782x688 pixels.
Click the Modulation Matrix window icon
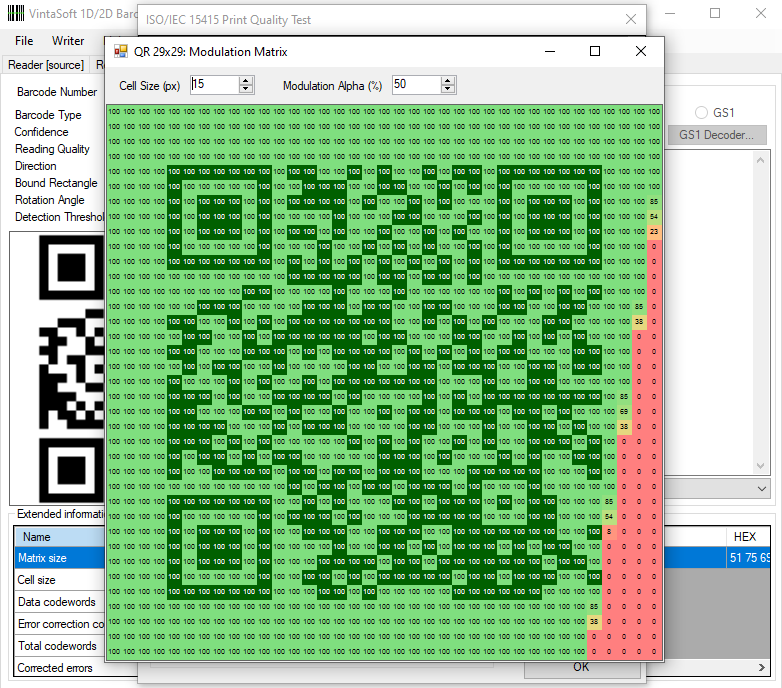[121, 51]
